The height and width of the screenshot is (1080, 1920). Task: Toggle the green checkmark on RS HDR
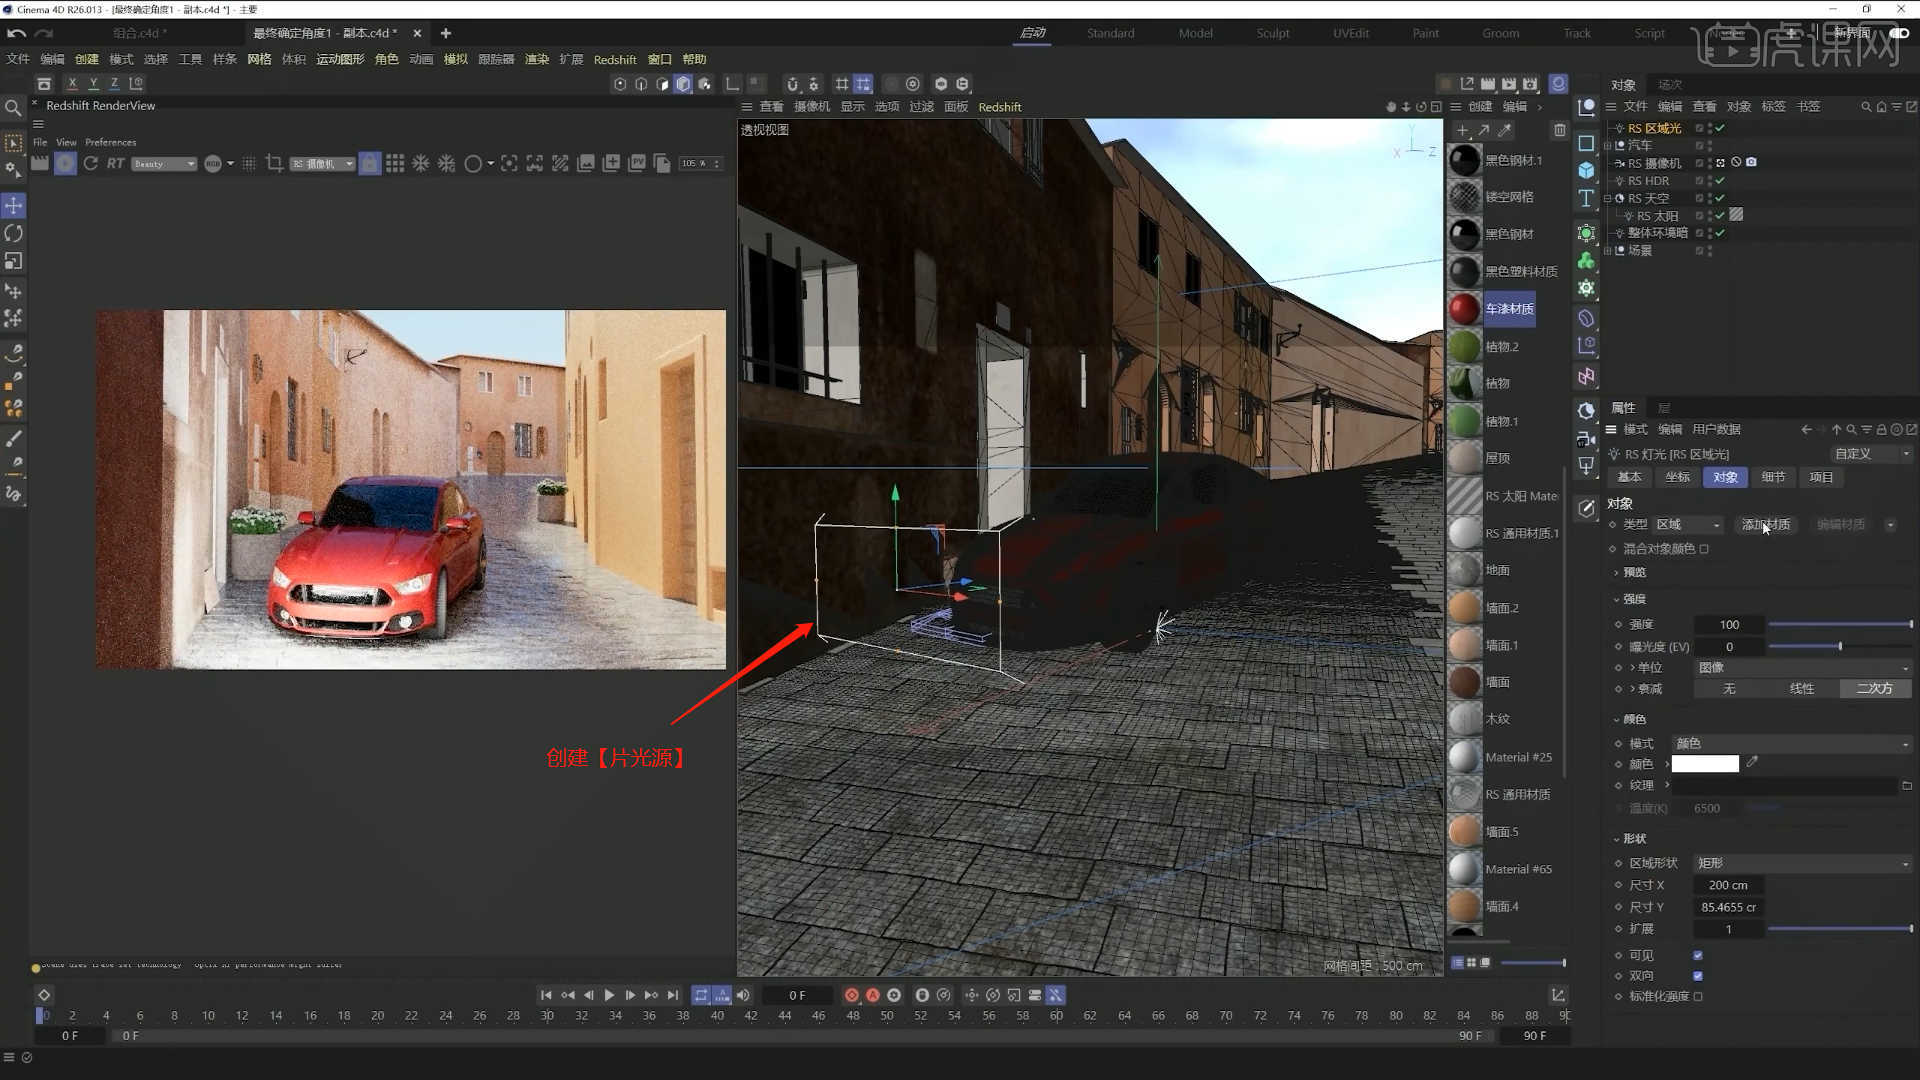[1722, 181]
